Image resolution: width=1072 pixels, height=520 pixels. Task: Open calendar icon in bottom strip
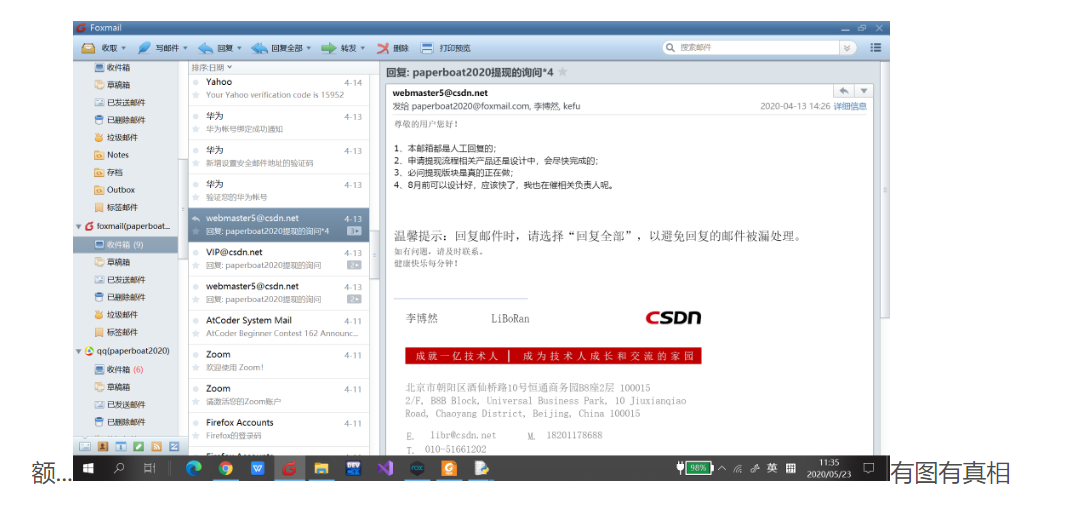(x=120, y=446)
